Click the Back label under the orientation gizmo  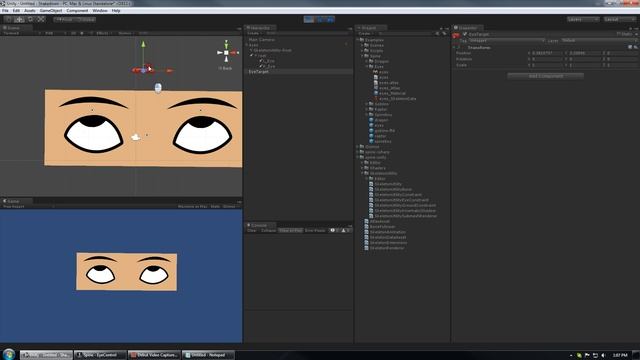tap(226, 68)
